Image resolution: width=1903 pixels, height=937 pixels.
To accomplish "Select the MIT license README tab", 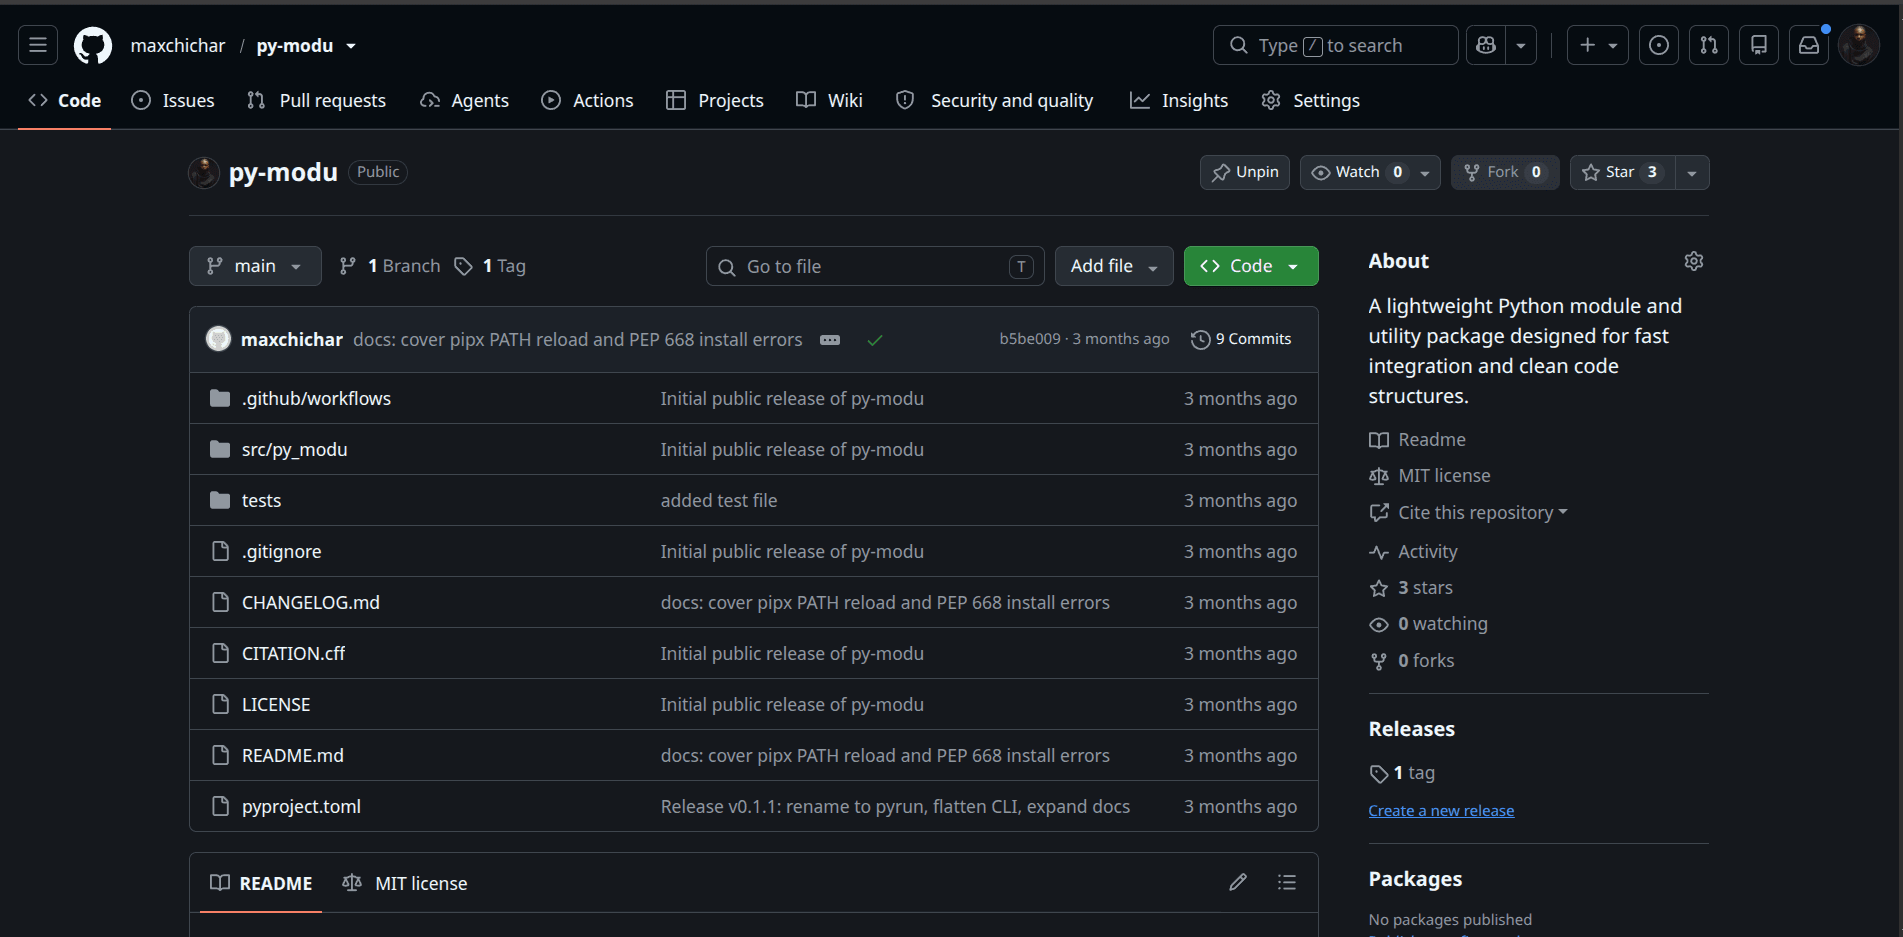I will (x=405, y=883).
